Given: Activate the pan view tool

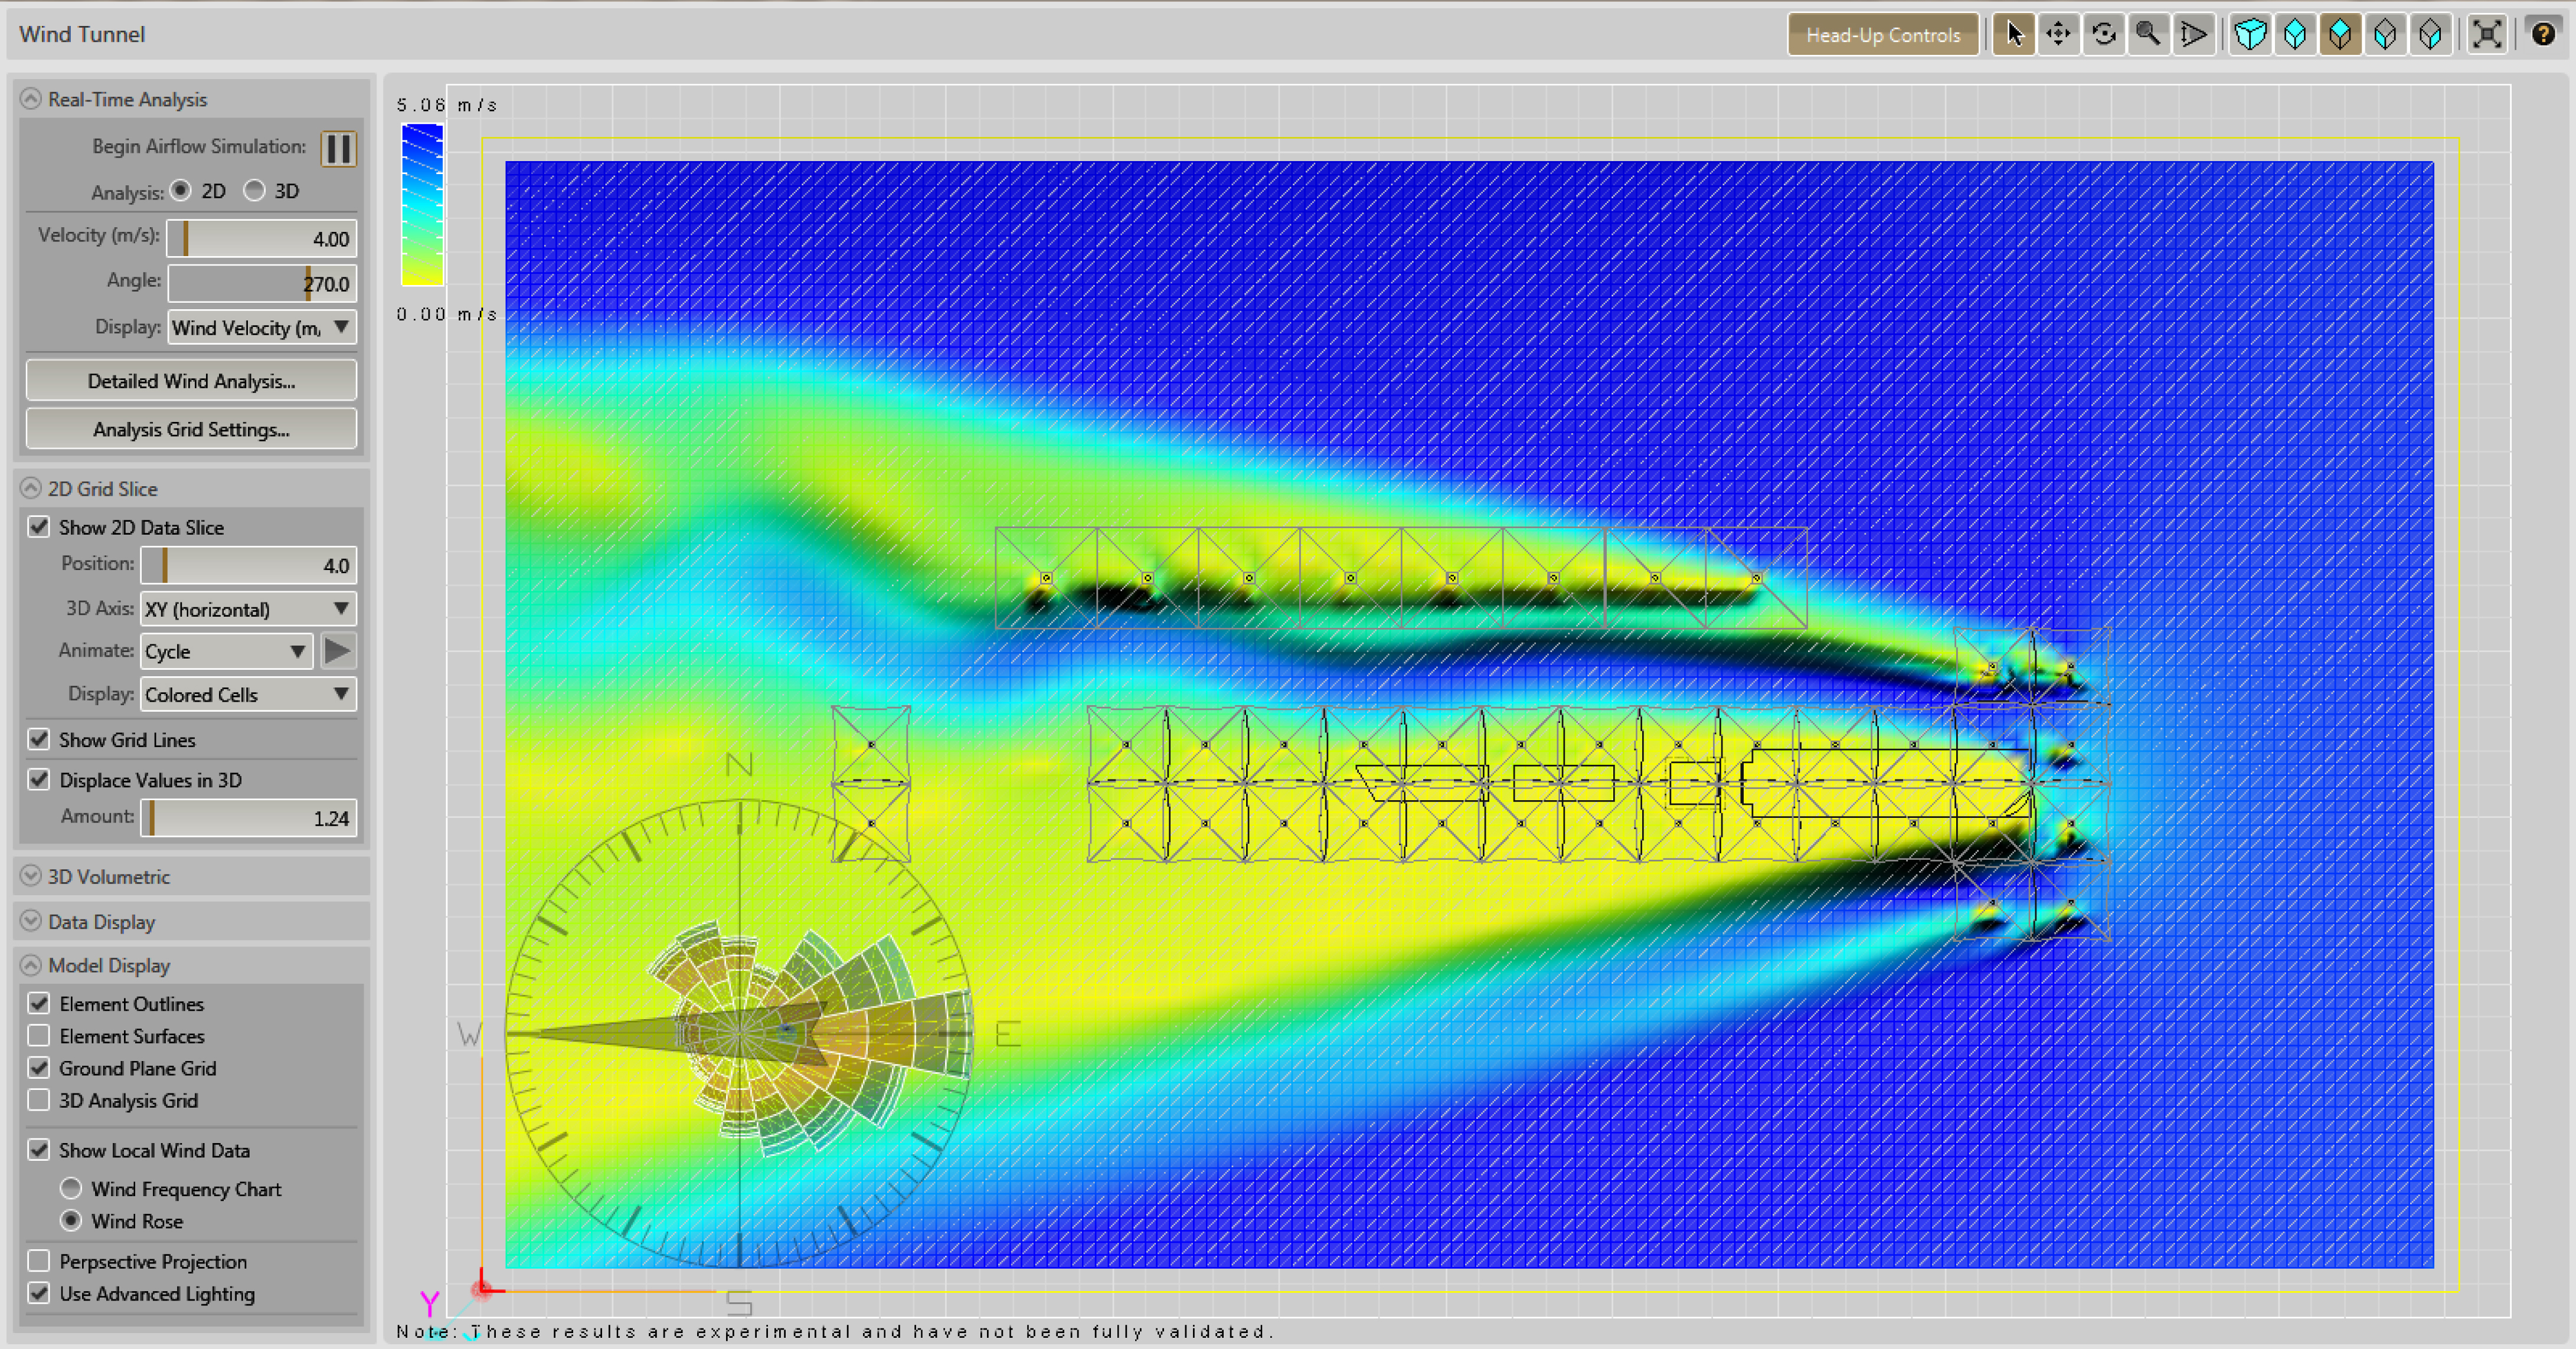Looking at the screenshot, I should pyautogui.click(x=2058, y=35).
